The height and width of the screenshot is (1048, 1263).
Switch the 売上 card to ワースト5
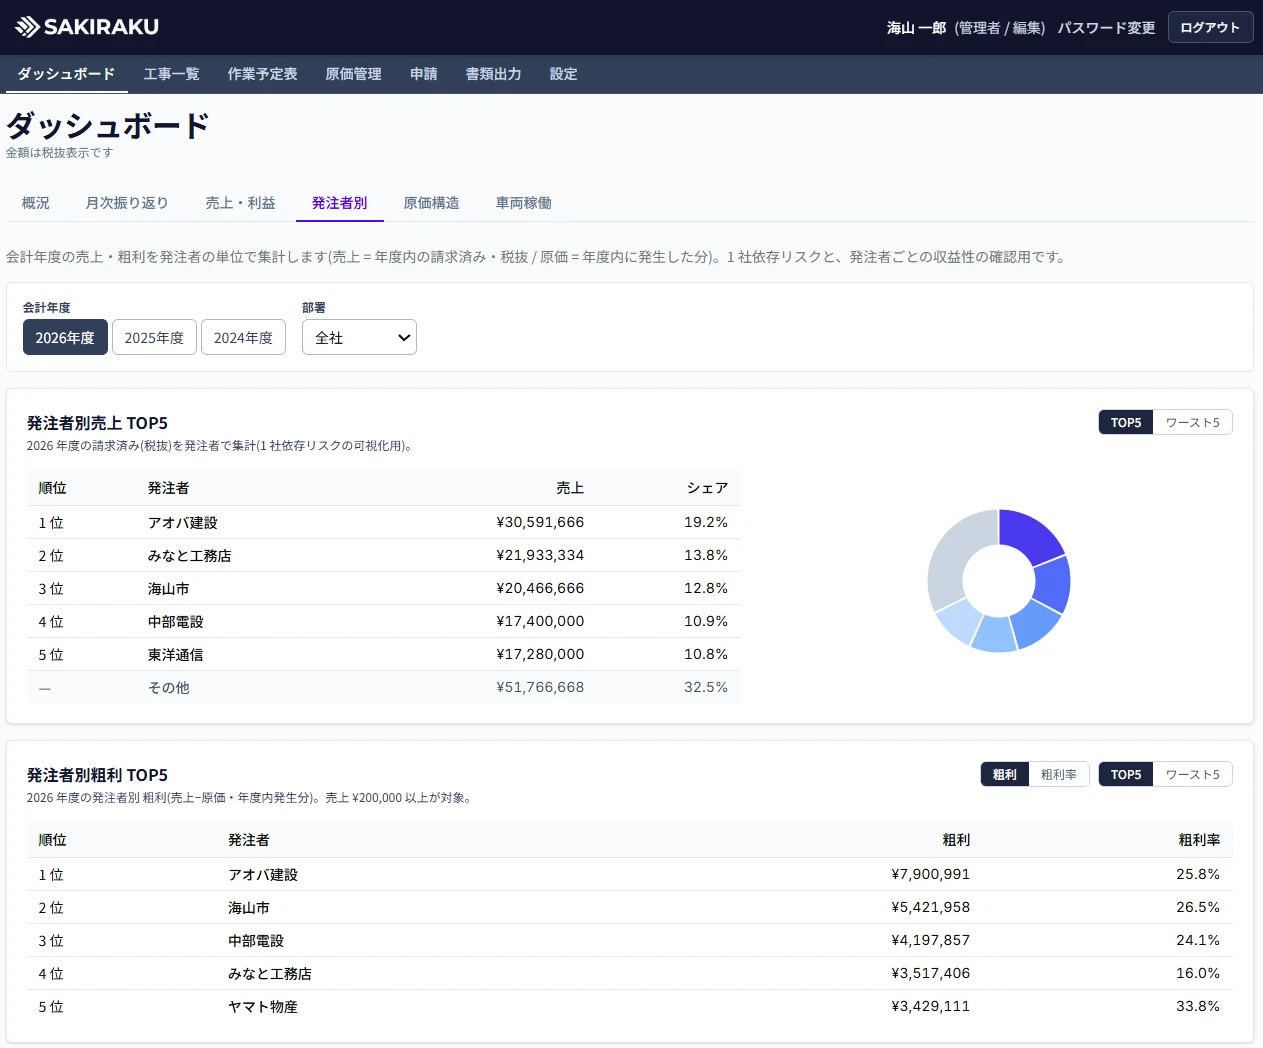pyautogui.click(x=1193, y=423)
